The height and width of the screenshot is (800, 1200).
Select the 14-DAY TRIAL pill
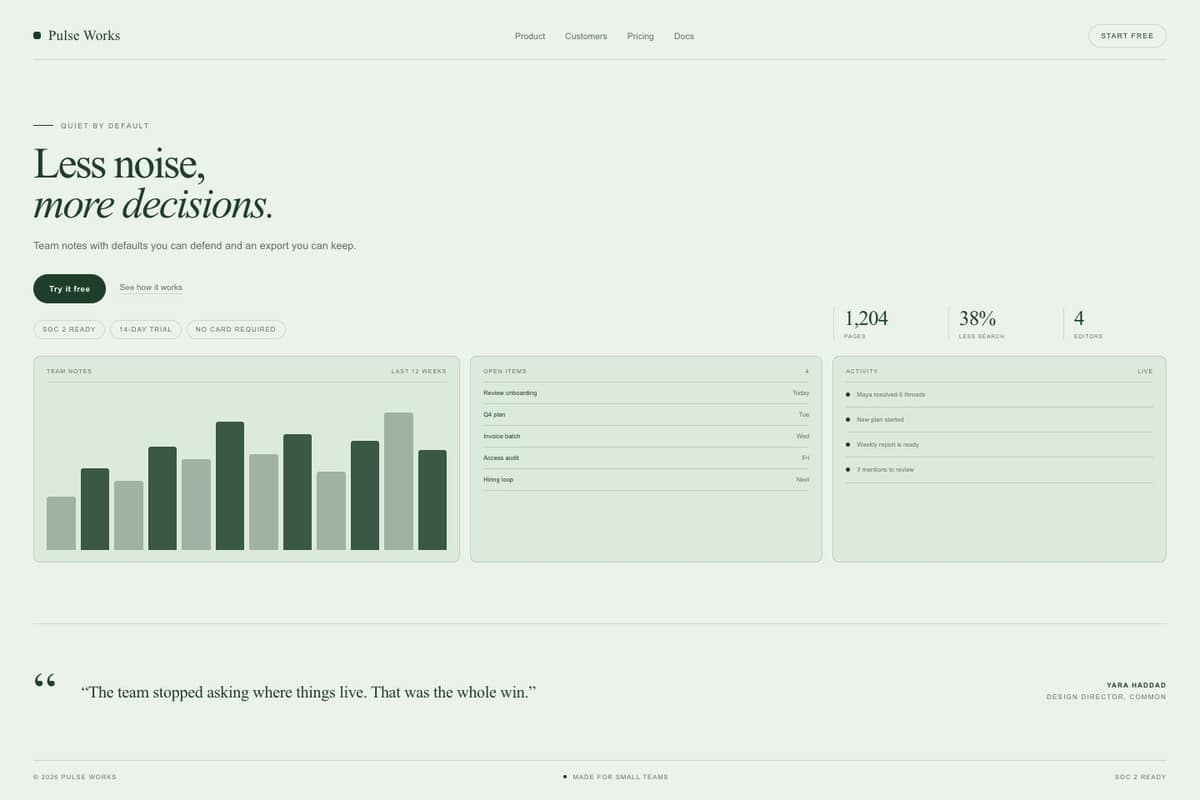point(146,329)
